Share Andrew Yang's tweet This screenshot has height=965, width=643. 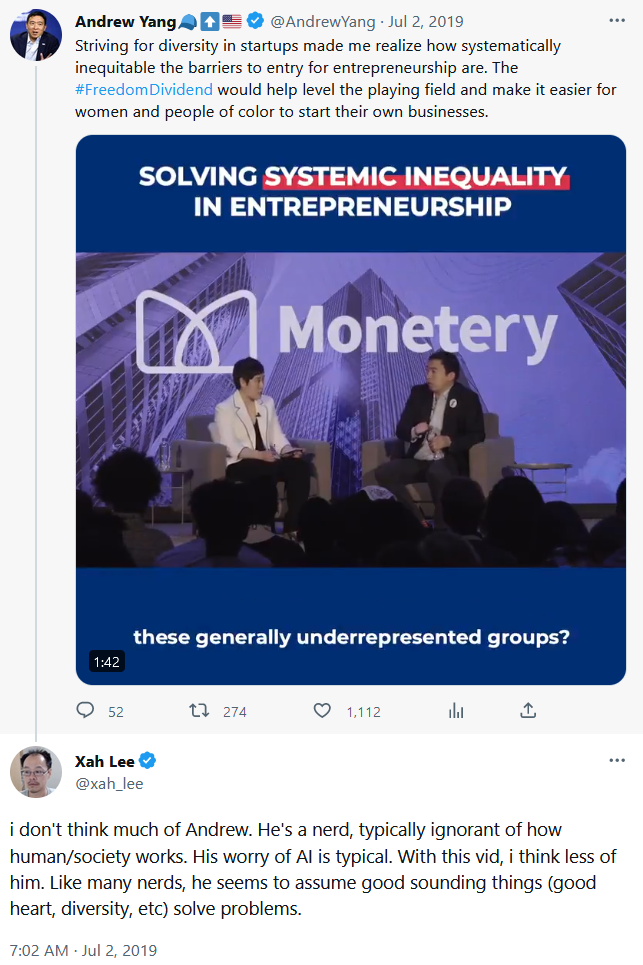528,711
